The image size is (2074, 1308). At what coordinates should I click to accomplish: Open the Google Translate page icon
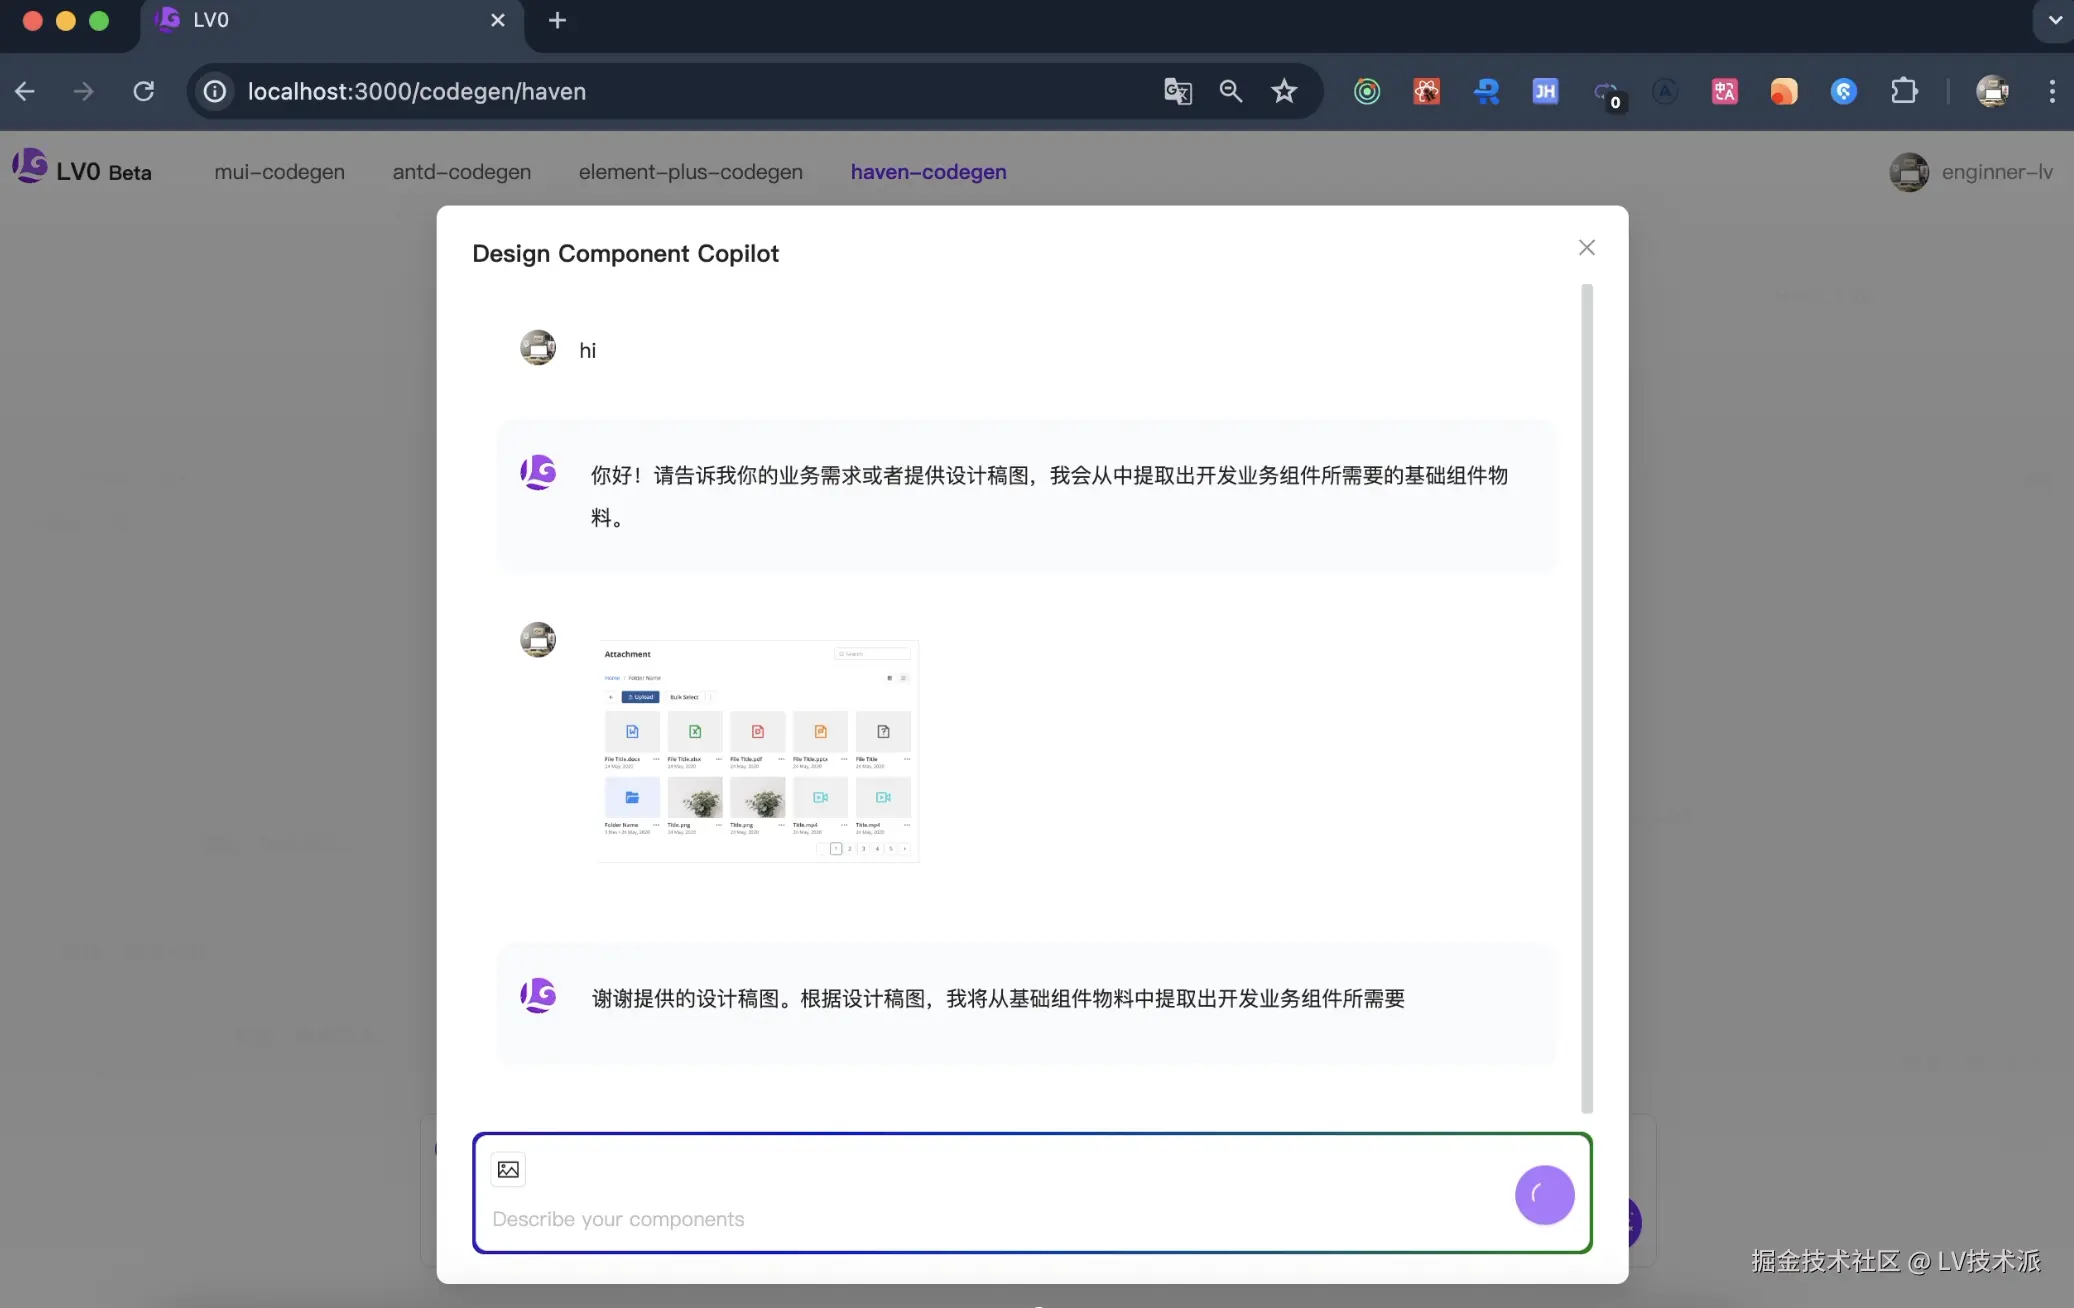[1177, 92]
